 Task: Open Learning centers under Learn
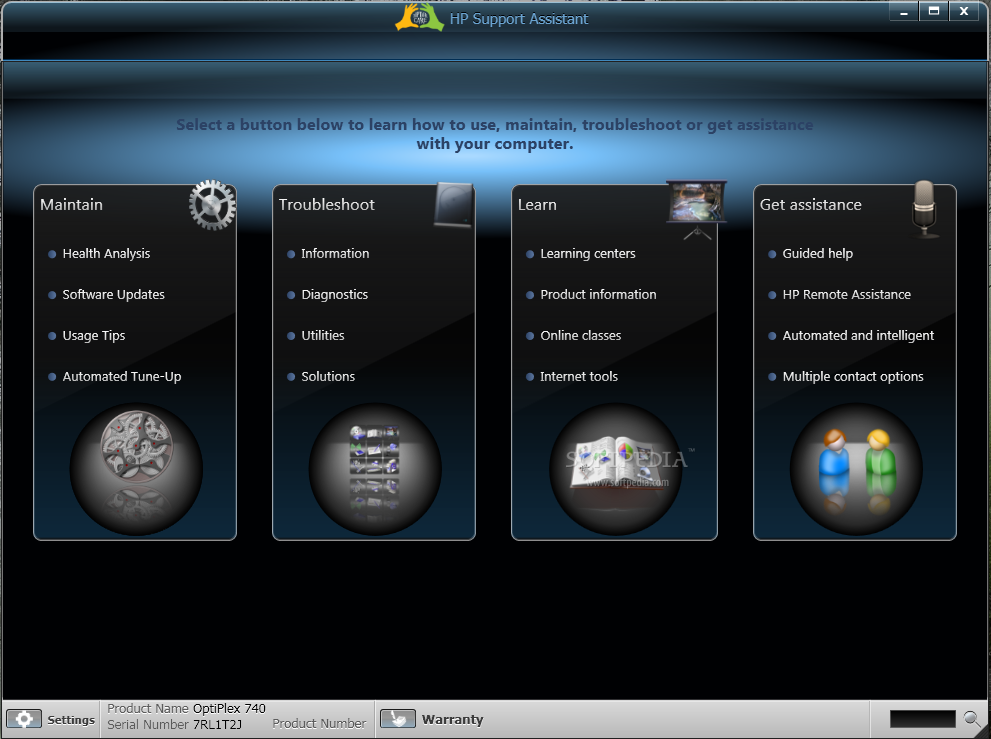588,253
